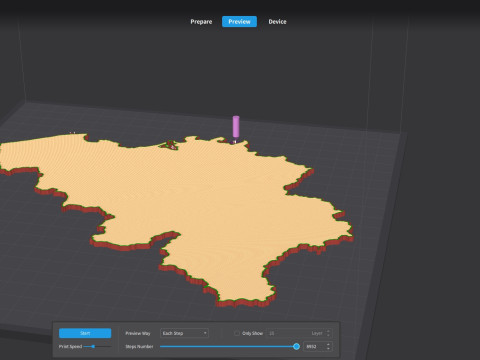Switch to the Prepare tab
This screenshot has height=360, width=480.
point(201,22)
